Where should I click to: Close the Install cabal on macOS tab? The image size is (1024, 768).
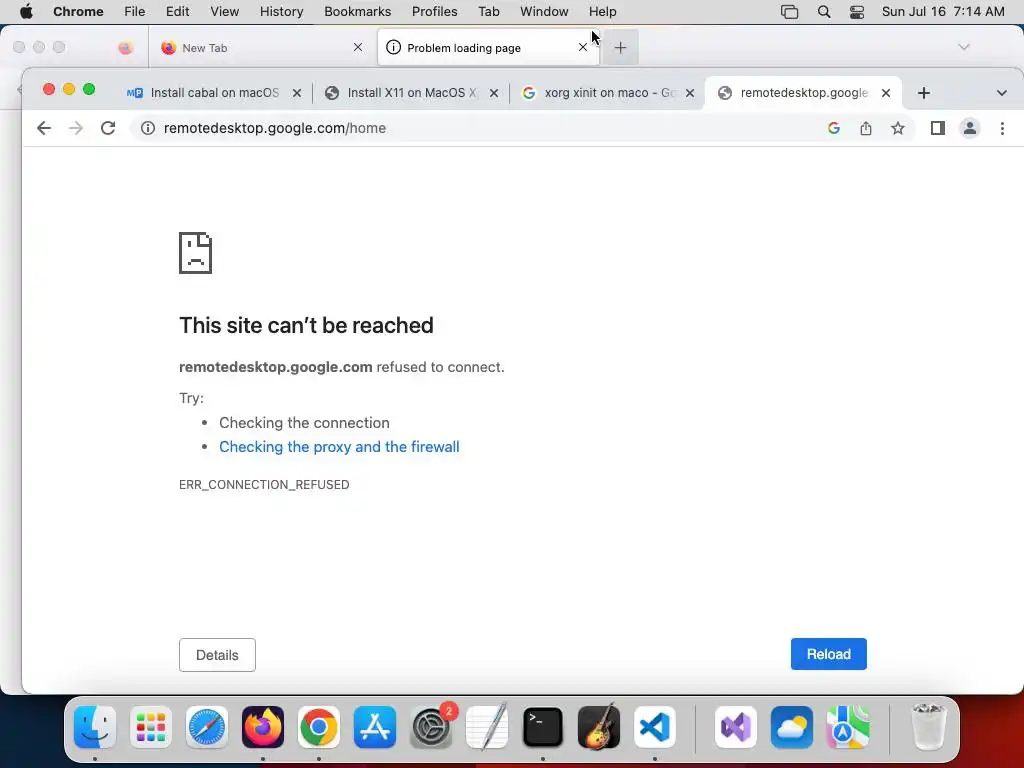[296, 93]
